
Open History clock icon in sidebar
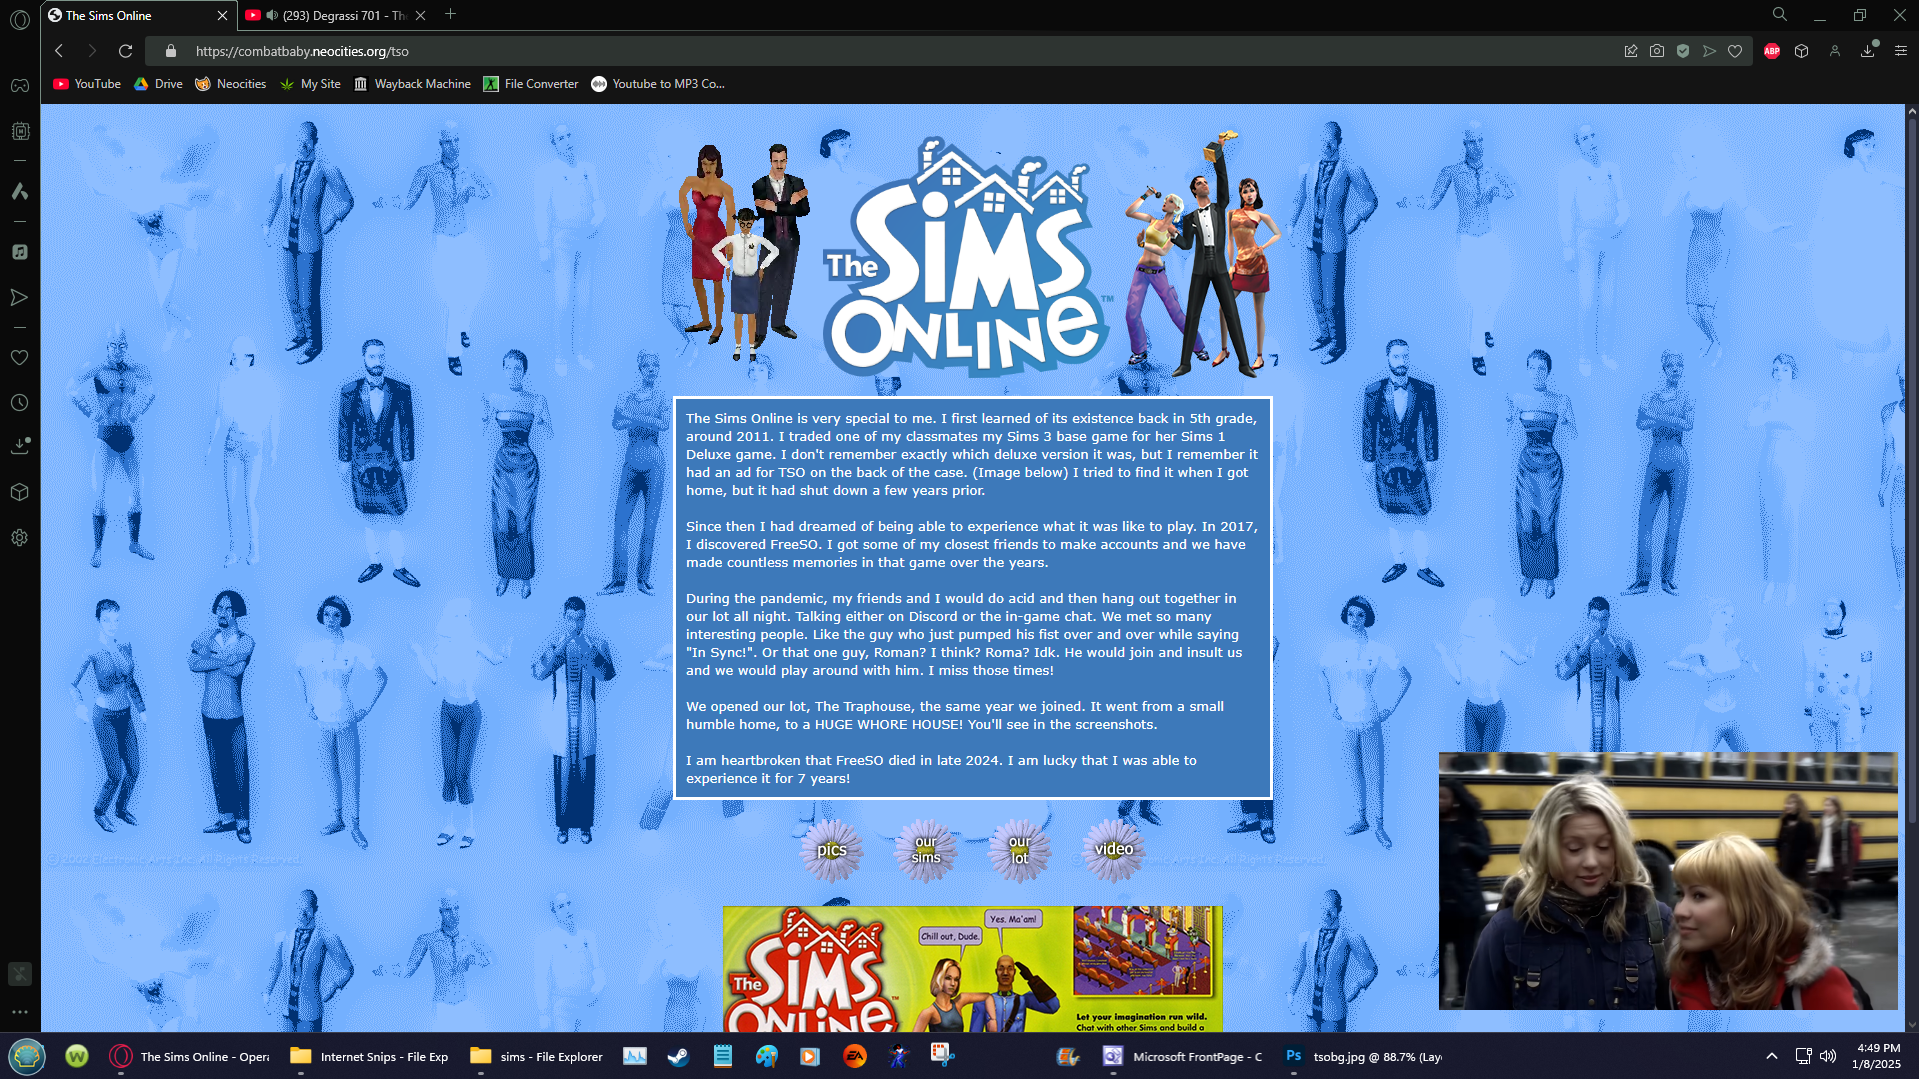coord(20,403)
